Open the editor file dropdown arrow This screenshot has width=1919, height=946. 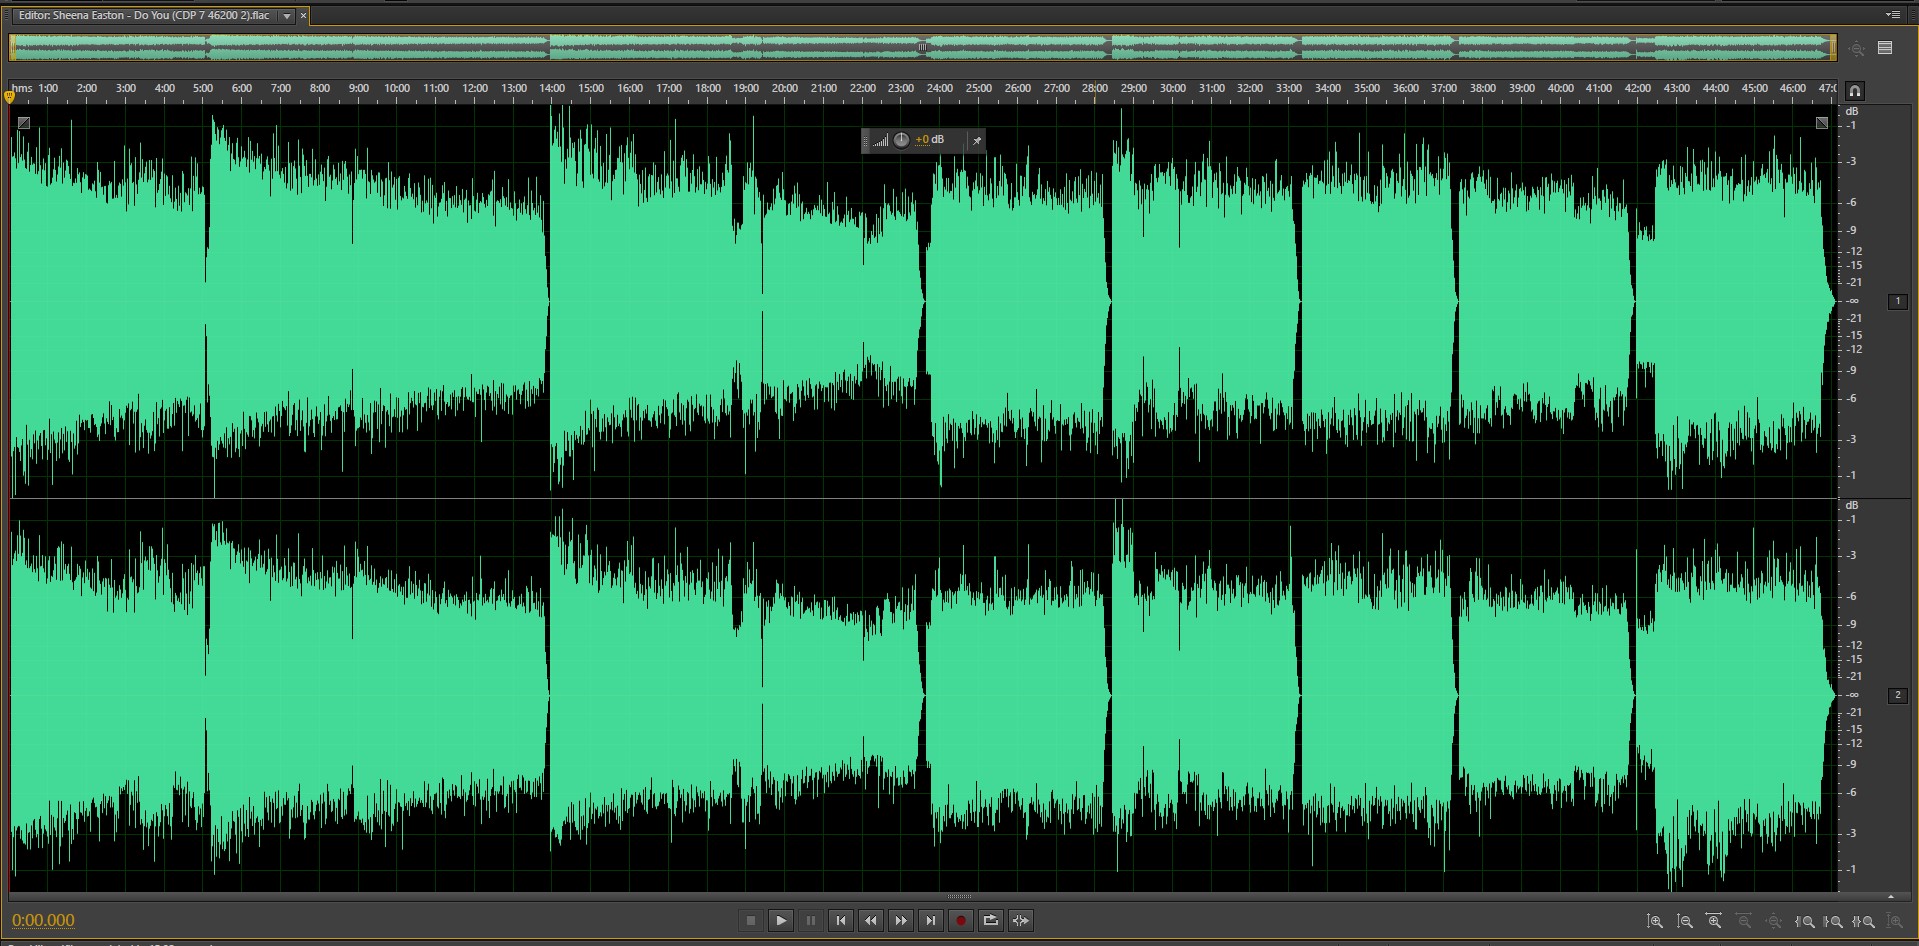287,16
